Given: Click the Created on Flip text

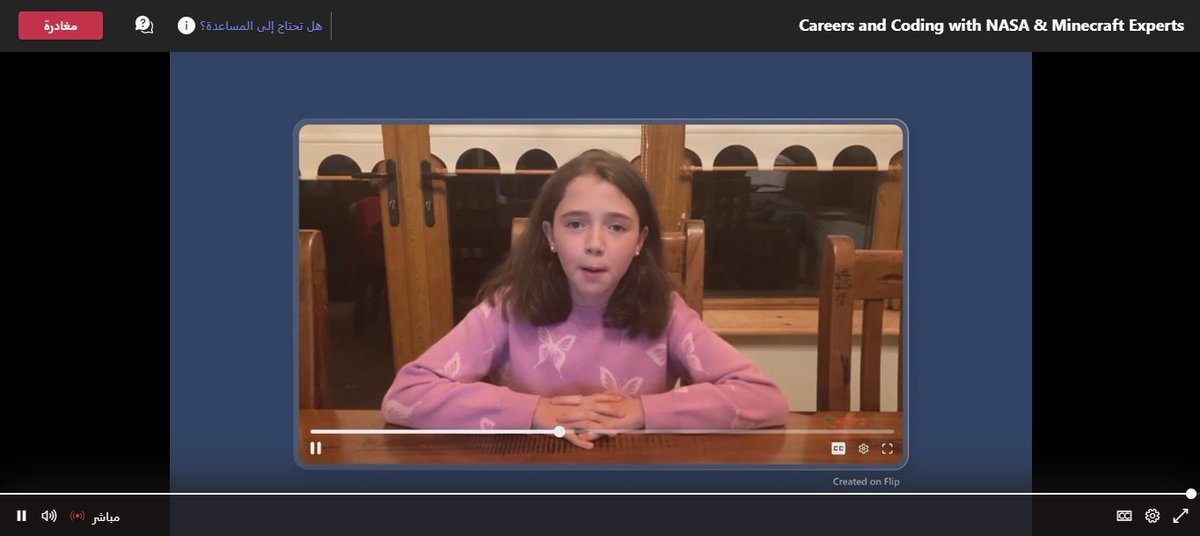Looking at the screenshot, I should (x=866, y=482).
